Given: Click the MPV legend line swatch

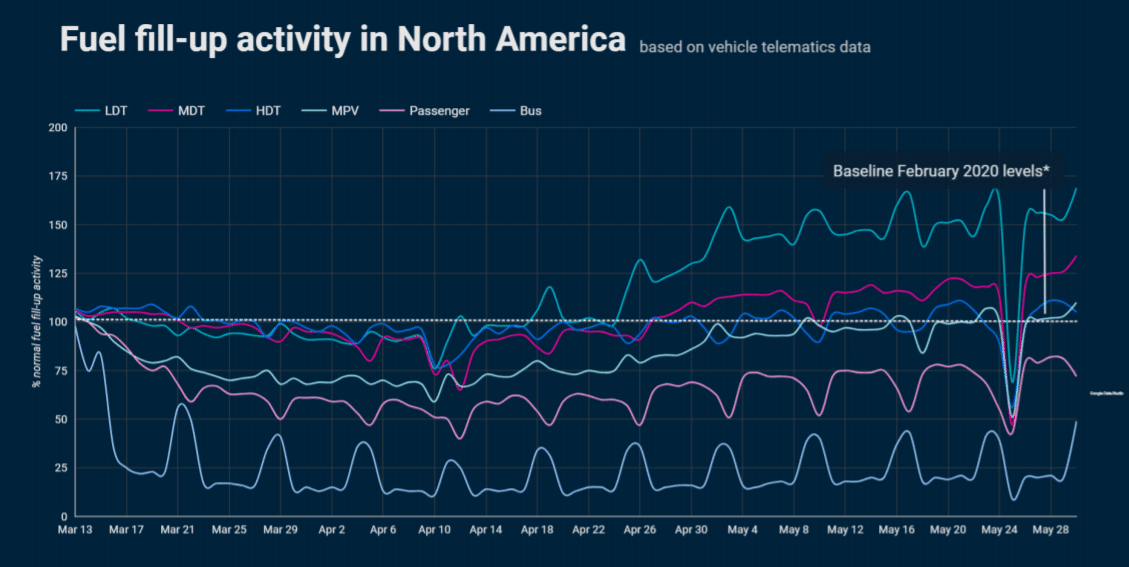Looking at the screenshot, I should click(312, 111).
